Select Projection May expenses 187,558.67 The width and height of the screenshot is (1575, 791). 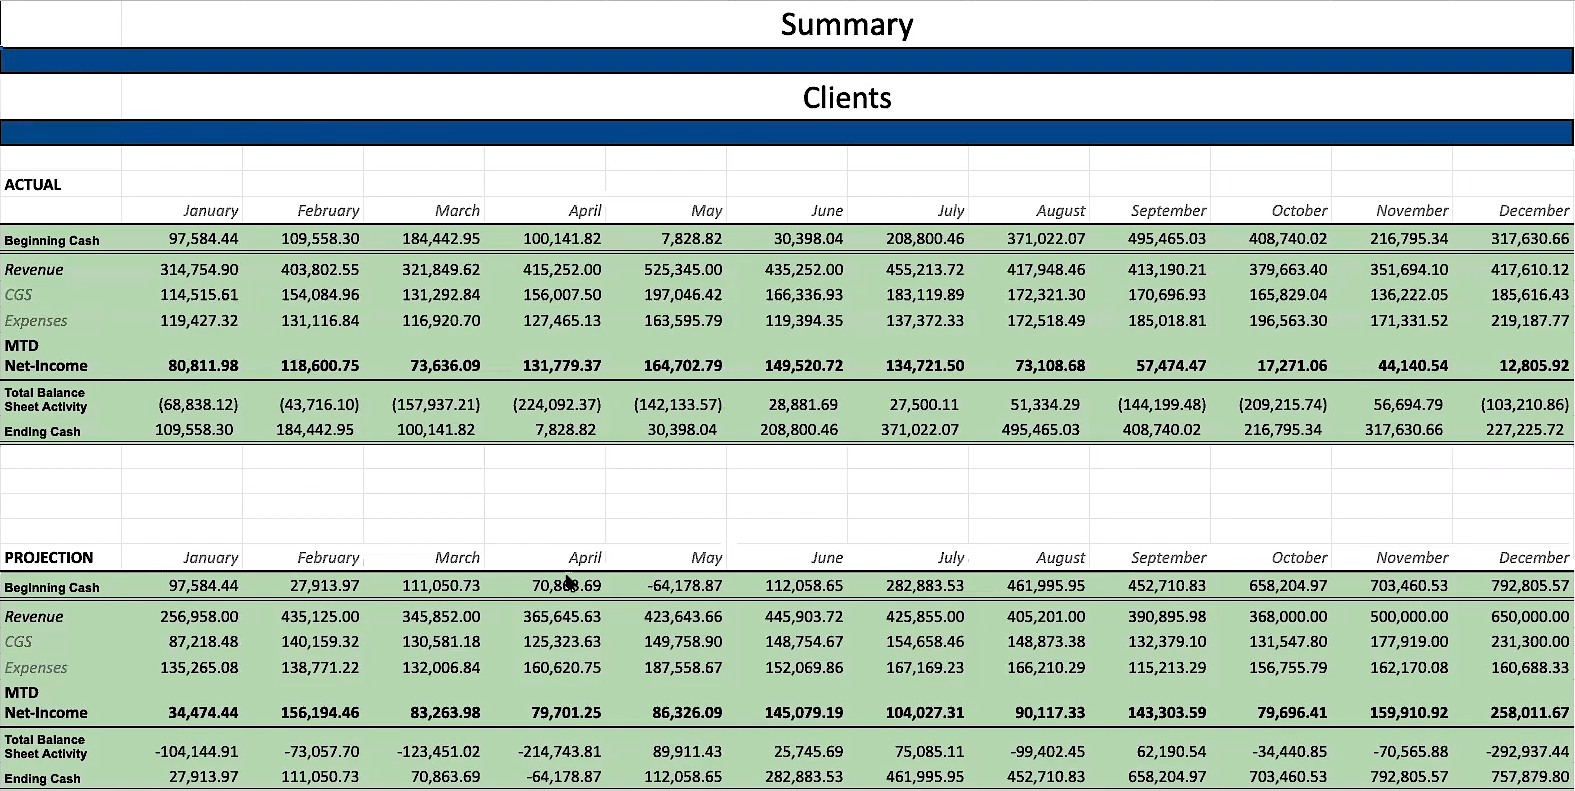click(x=683, y=668)
